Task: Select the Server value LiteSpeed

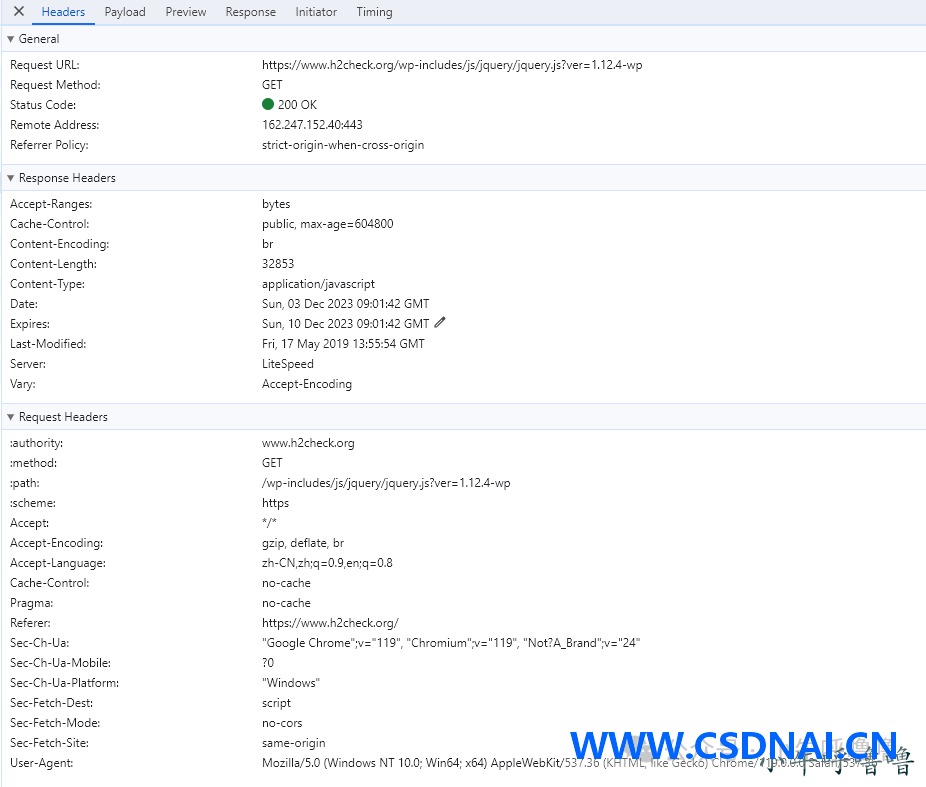Action: pos(288,364)
